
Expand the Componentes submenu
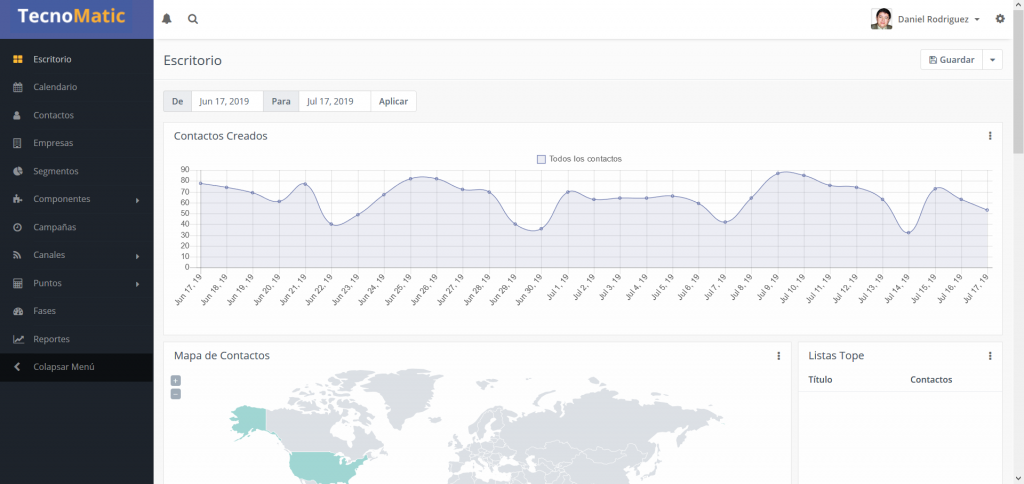[137, 200]
